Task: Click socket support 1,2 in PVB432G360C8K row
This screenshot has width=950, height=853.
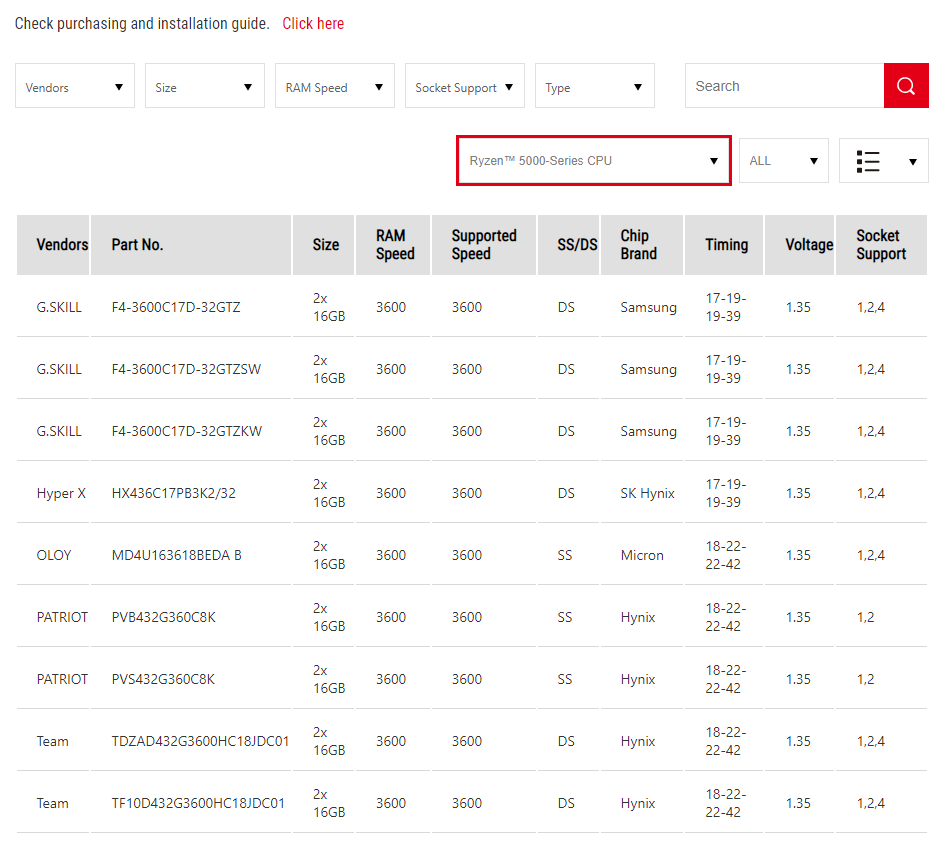Action: click(x=865, y=617)
